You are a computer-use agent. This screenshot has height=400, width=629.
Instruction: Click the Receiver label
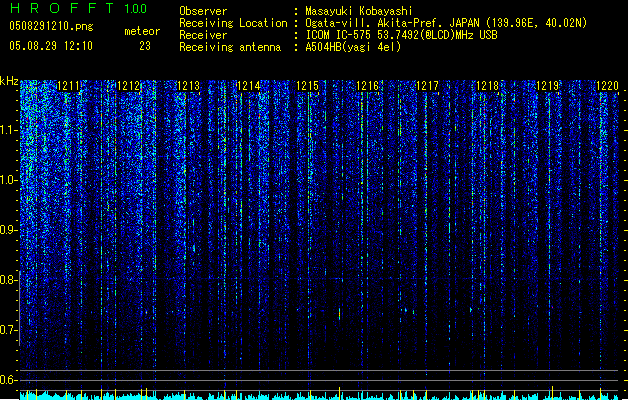203,35
